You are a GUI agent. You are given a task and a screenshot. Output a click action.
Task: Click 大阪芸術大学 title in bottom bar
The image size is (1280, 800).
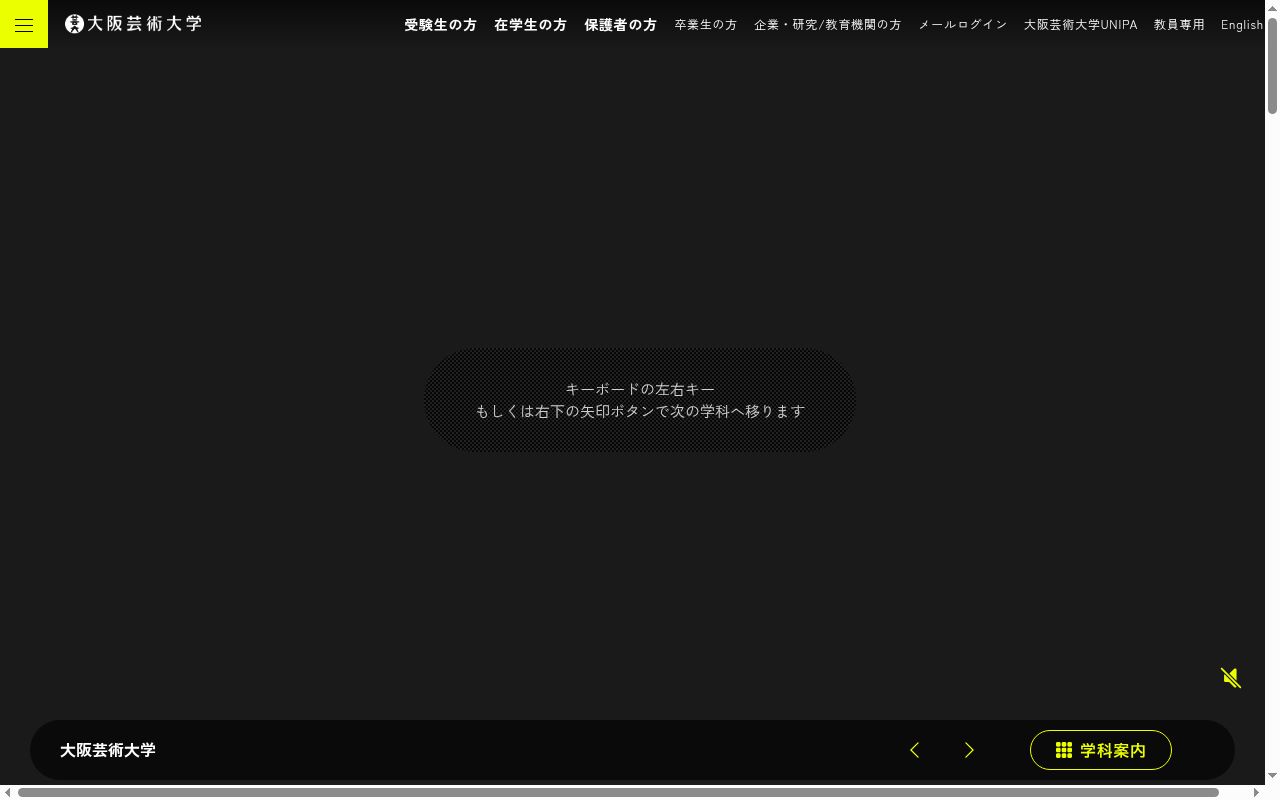coord(108,750)
